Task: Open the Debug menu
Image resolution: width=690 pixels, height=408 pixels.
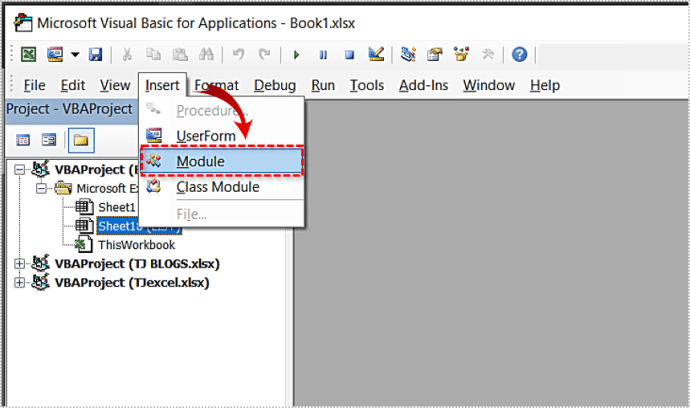Action: 275,85
